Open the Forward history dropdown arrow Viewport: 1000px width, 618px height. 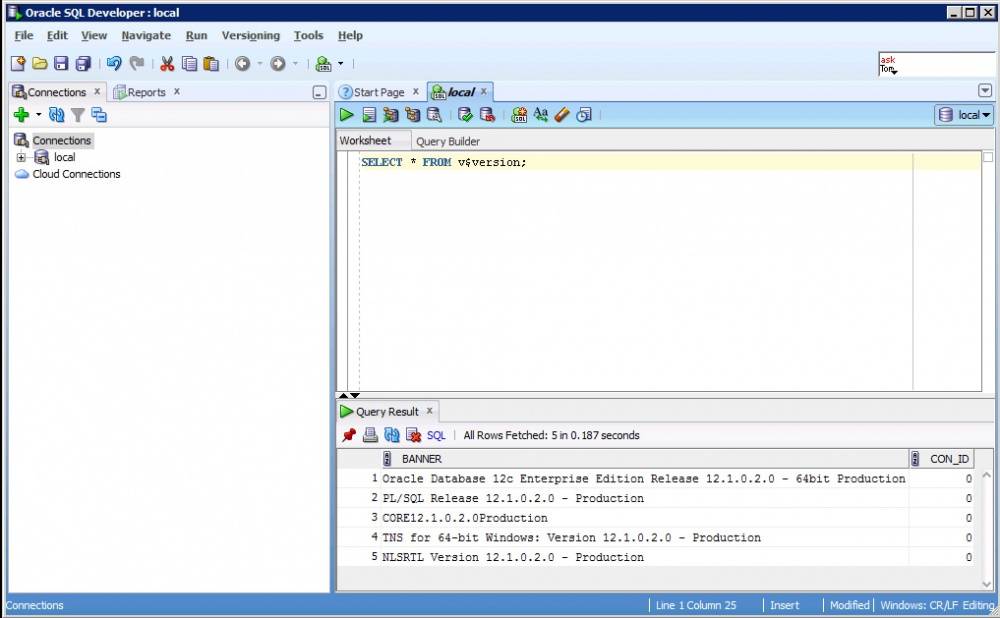pyautogui.click(x=295, y=63)
